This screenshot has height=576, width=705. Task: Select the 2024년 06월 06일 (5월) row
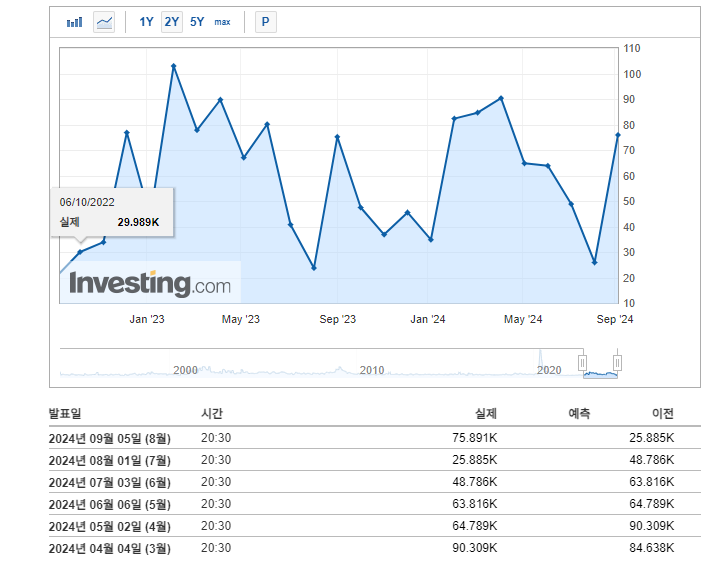[x=110, y=504]
